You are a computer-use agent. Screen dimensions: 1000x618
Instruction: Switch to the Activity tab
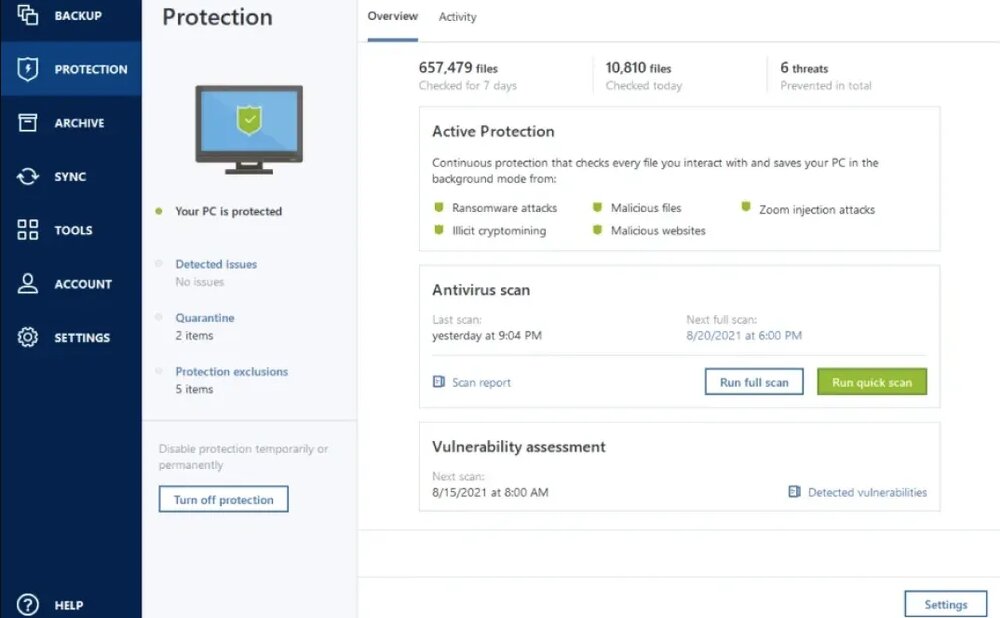click(457, 16)
